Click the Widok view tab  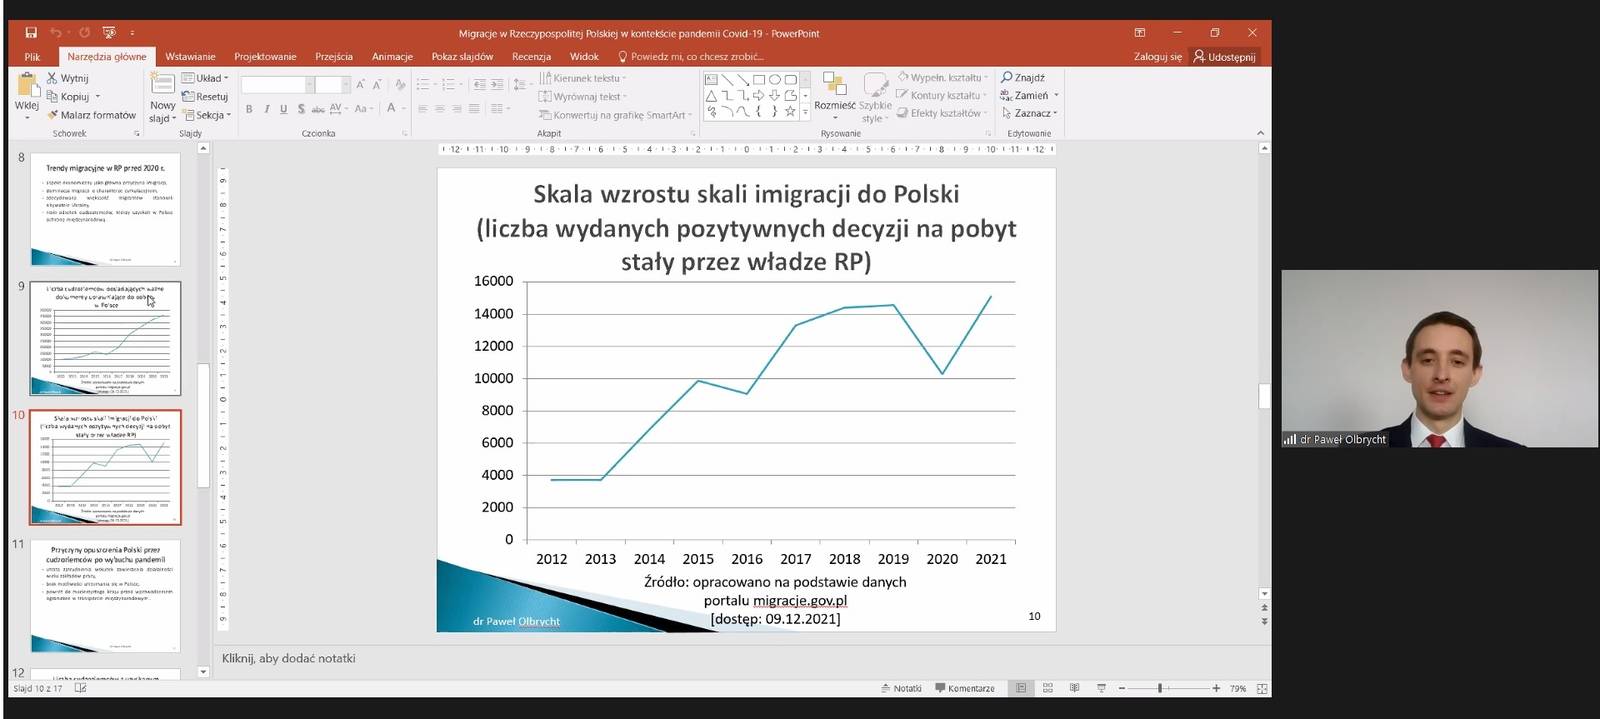(x=584, y=57)
